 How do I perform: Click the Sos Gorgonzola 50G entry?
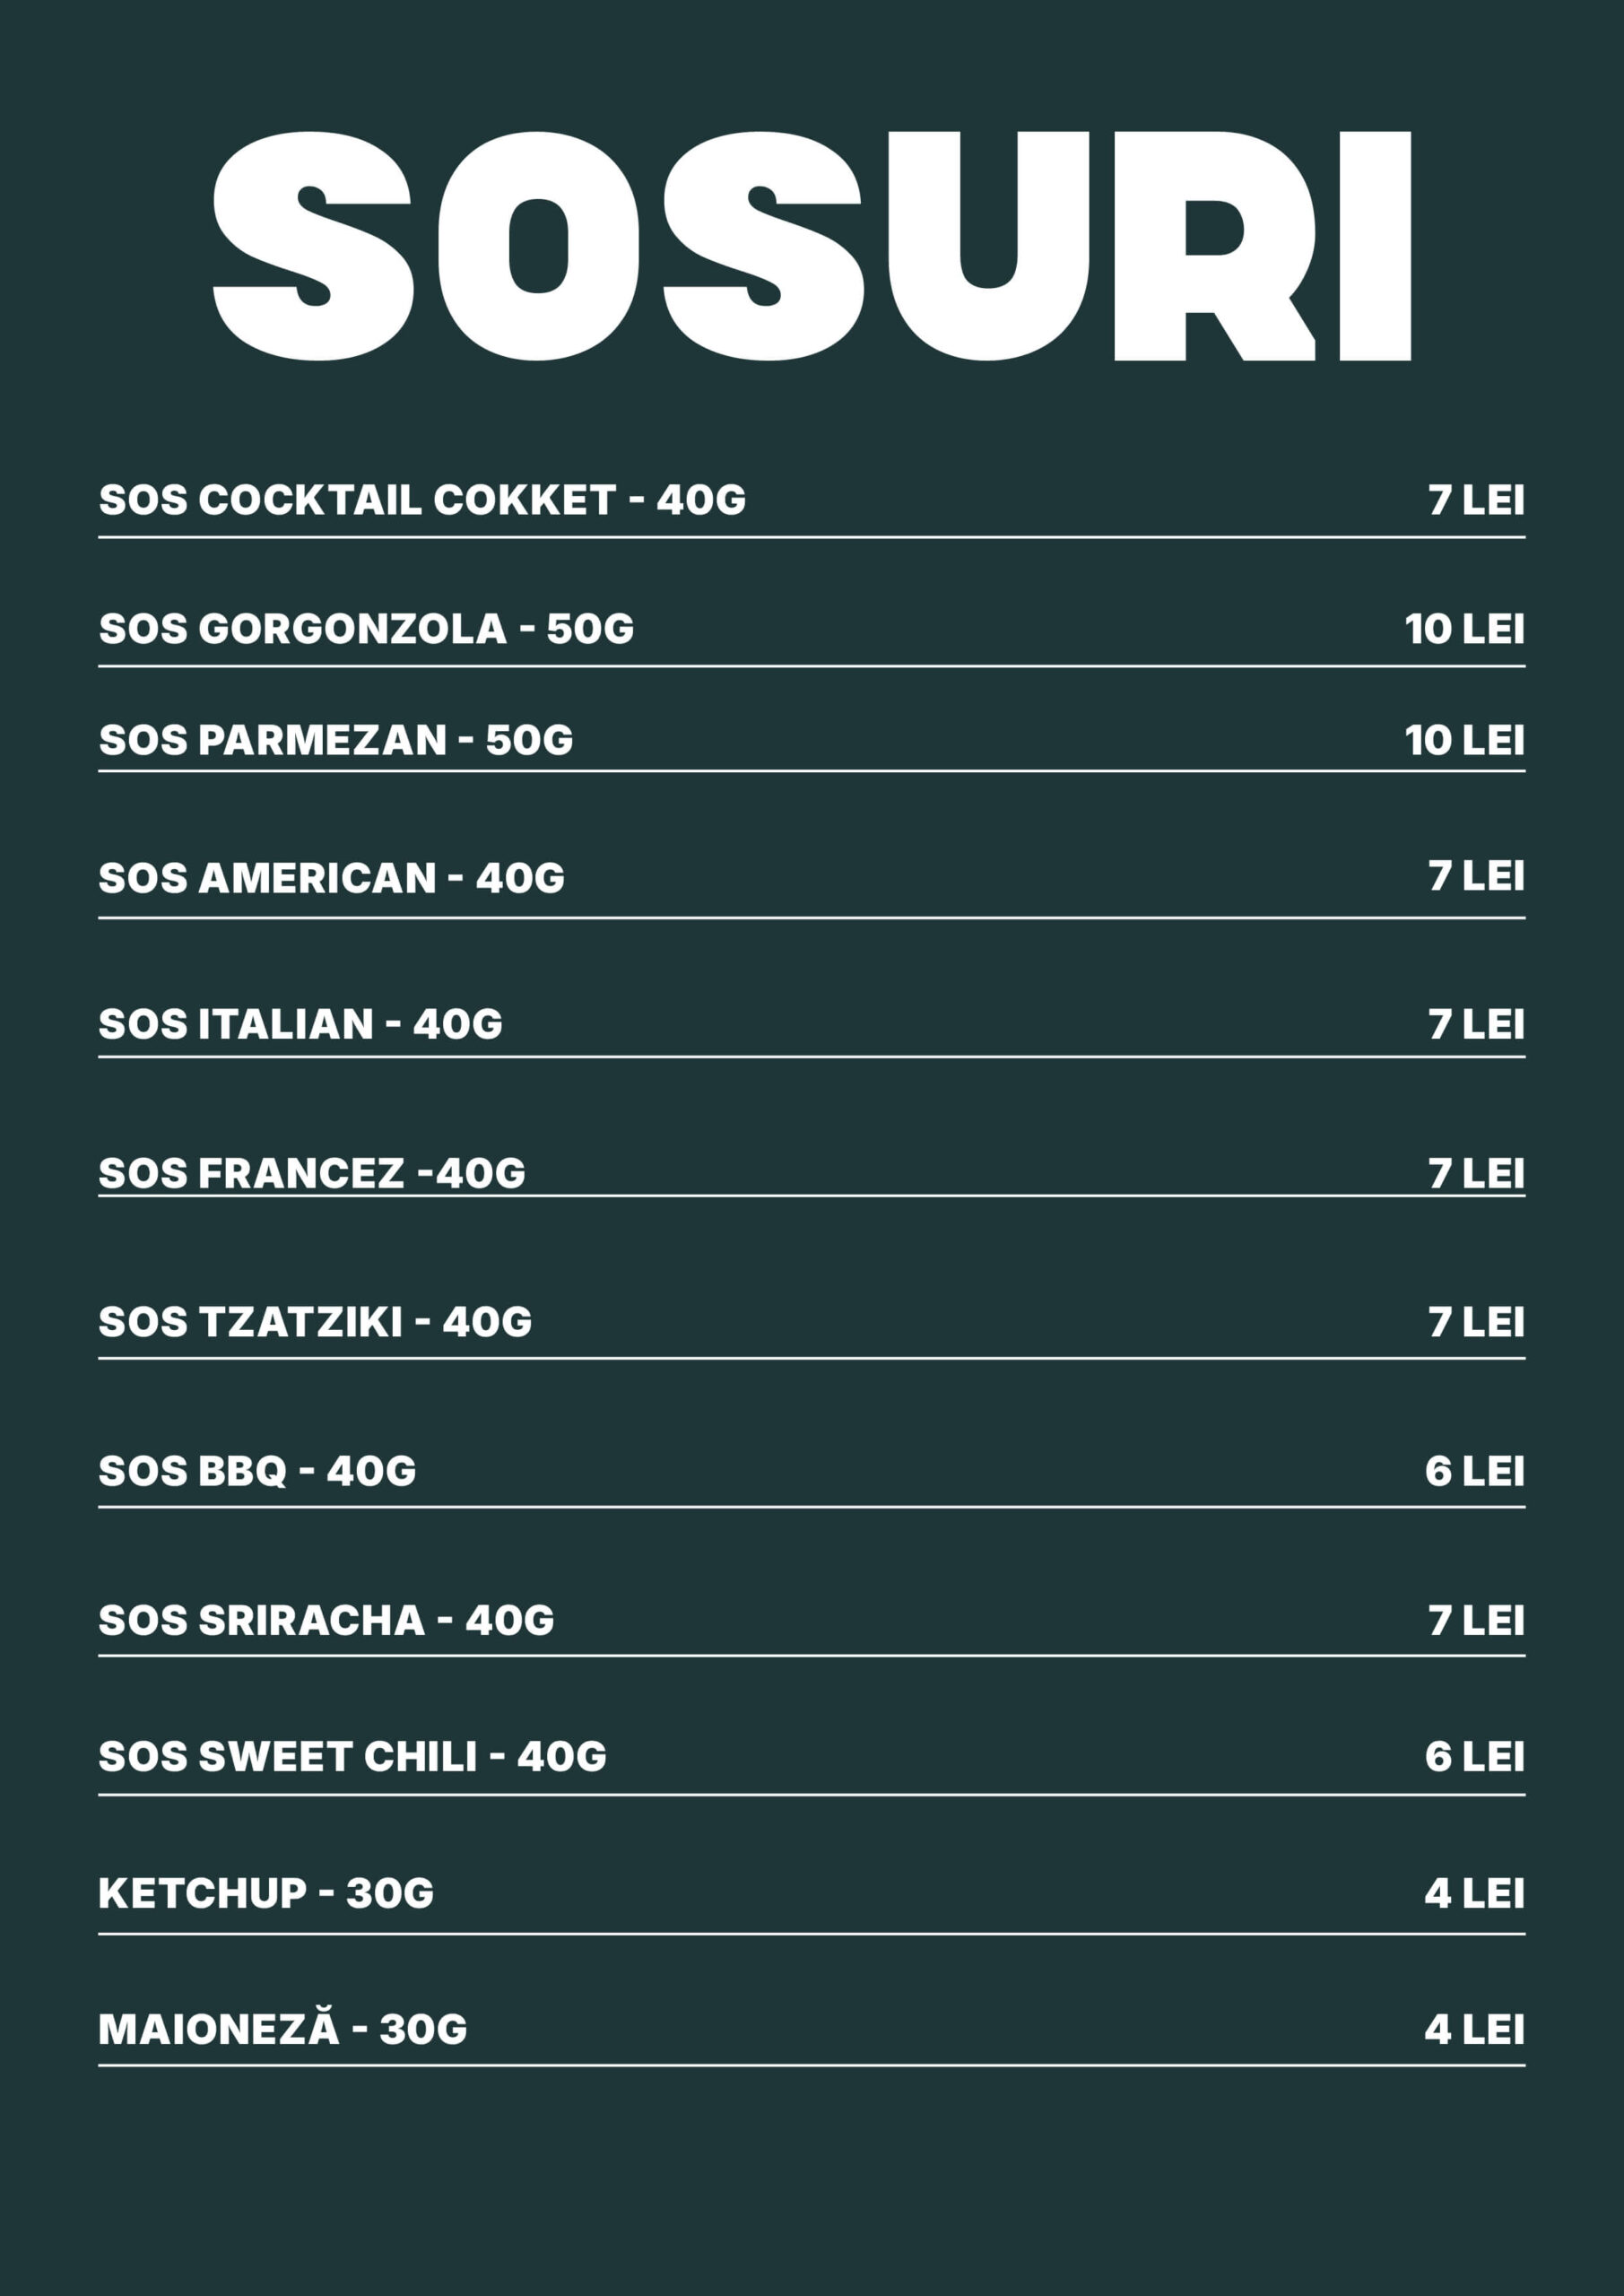coord(366,629)
